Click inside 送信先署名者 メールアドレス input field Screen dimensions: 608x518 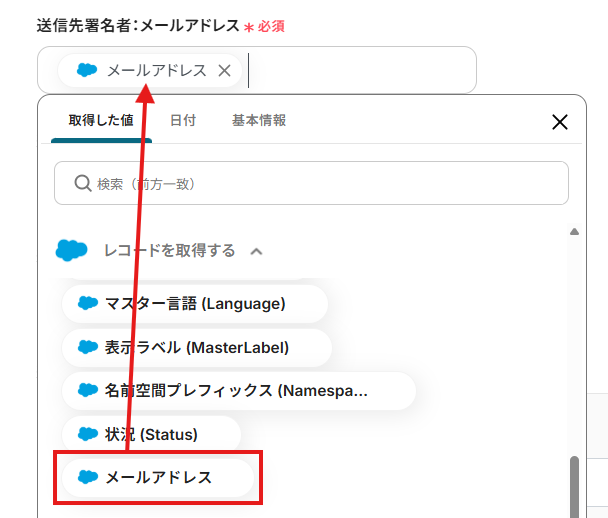click(x=360, y=71)
